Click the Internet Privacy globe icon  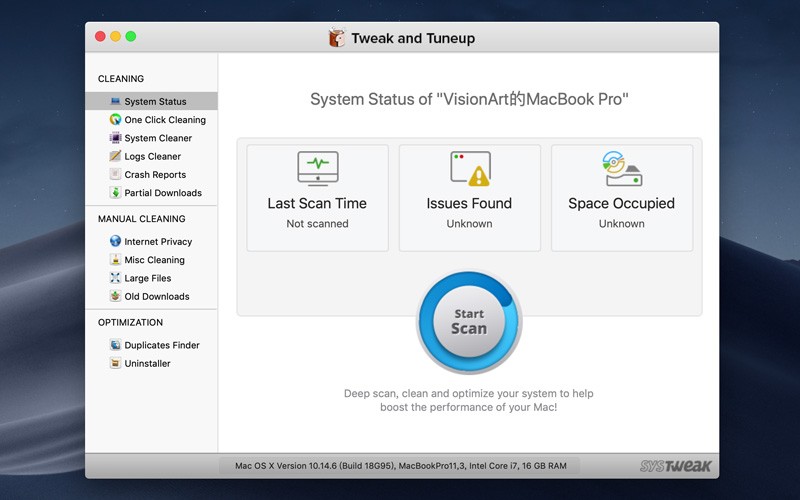tap(115, 241)
